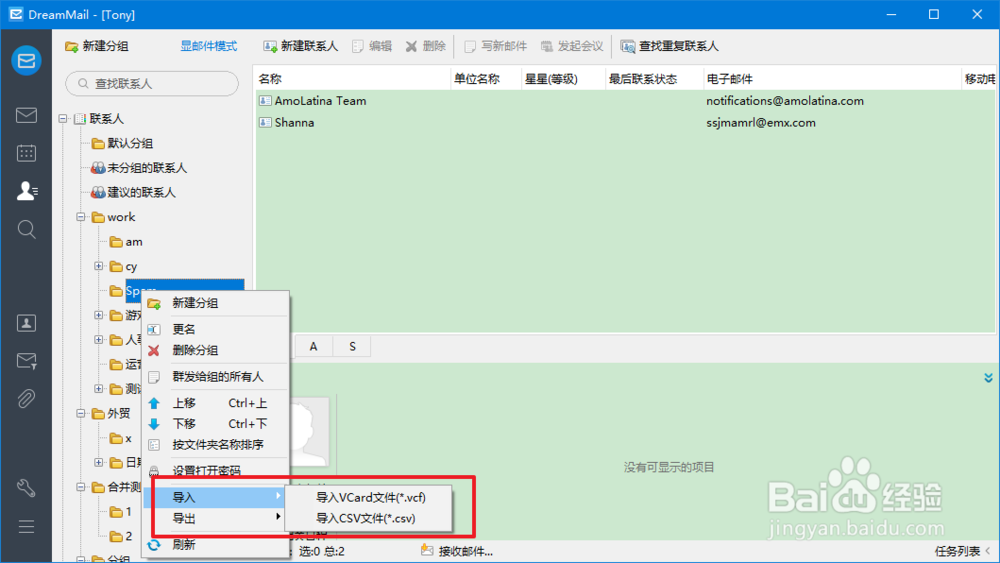This screenshot has width=1000, height=563.
Task: Collapse the 外贸 folder node
Action: coord(81,413)
